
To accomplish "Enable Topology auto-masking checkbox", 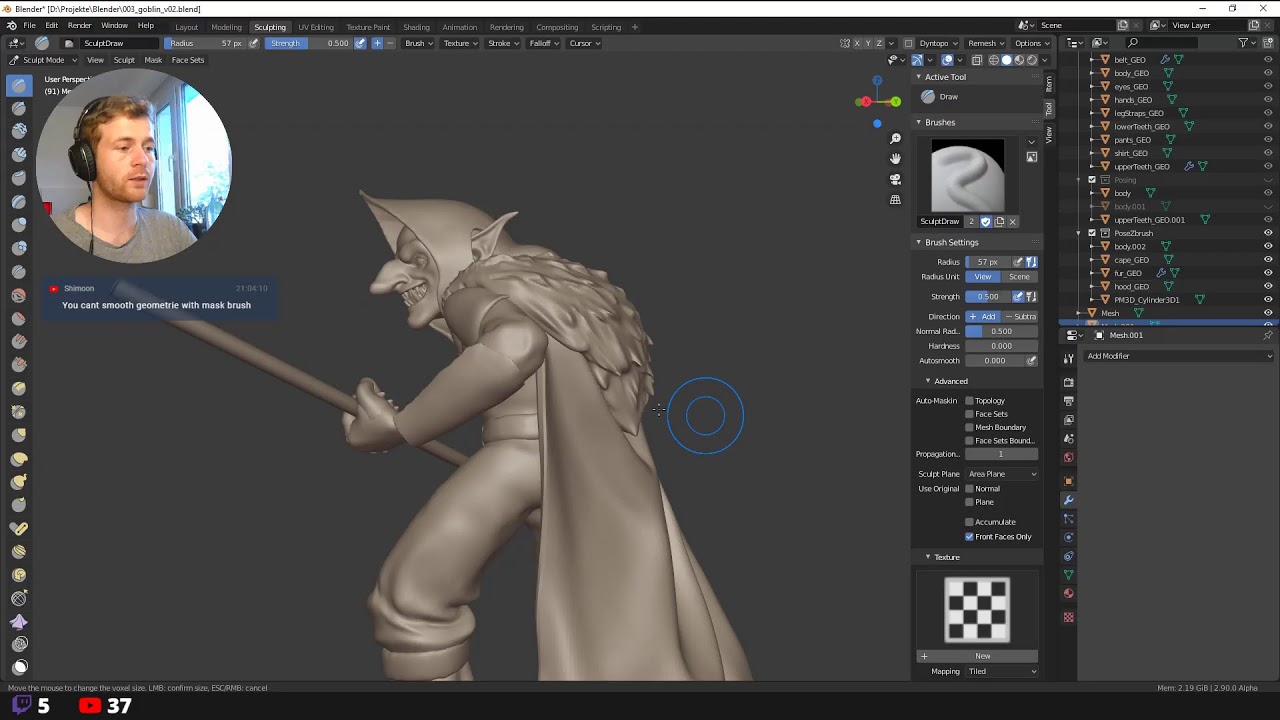I will [969, 401].
